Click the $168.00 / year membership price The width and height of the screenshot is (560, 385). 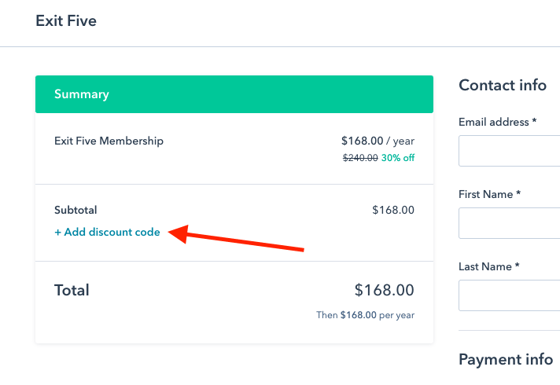[x=378, y=141]
